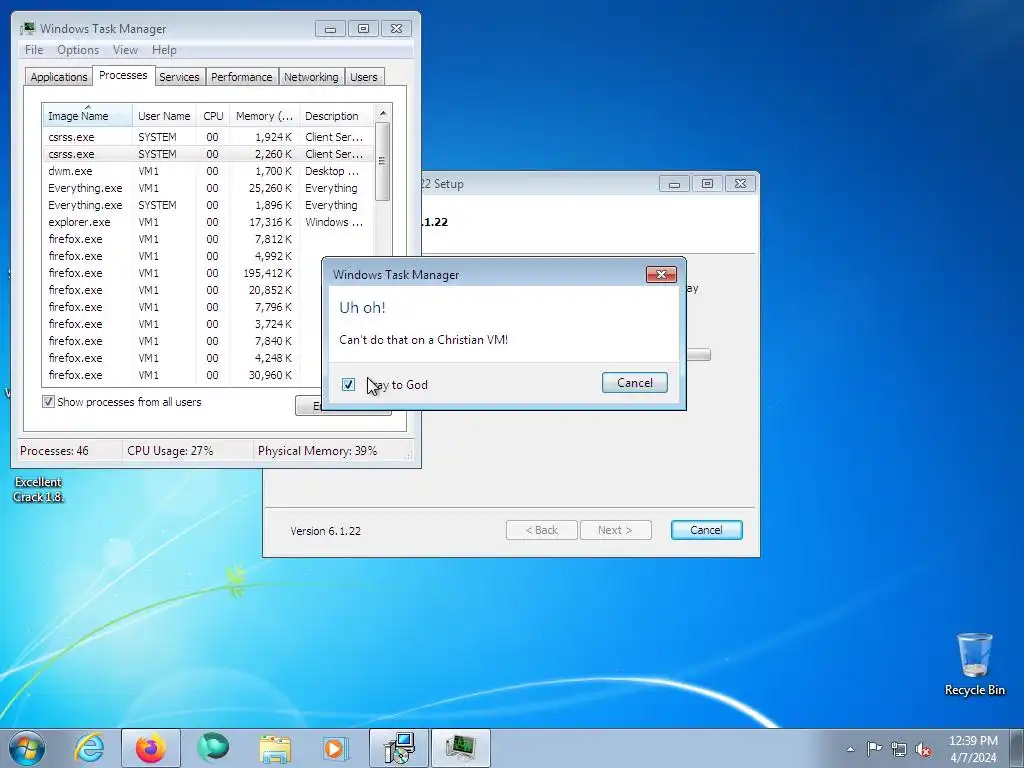1024x768 pixels.
Task: Select csrss.exe using 2,260 K
Action: [208, 154]
